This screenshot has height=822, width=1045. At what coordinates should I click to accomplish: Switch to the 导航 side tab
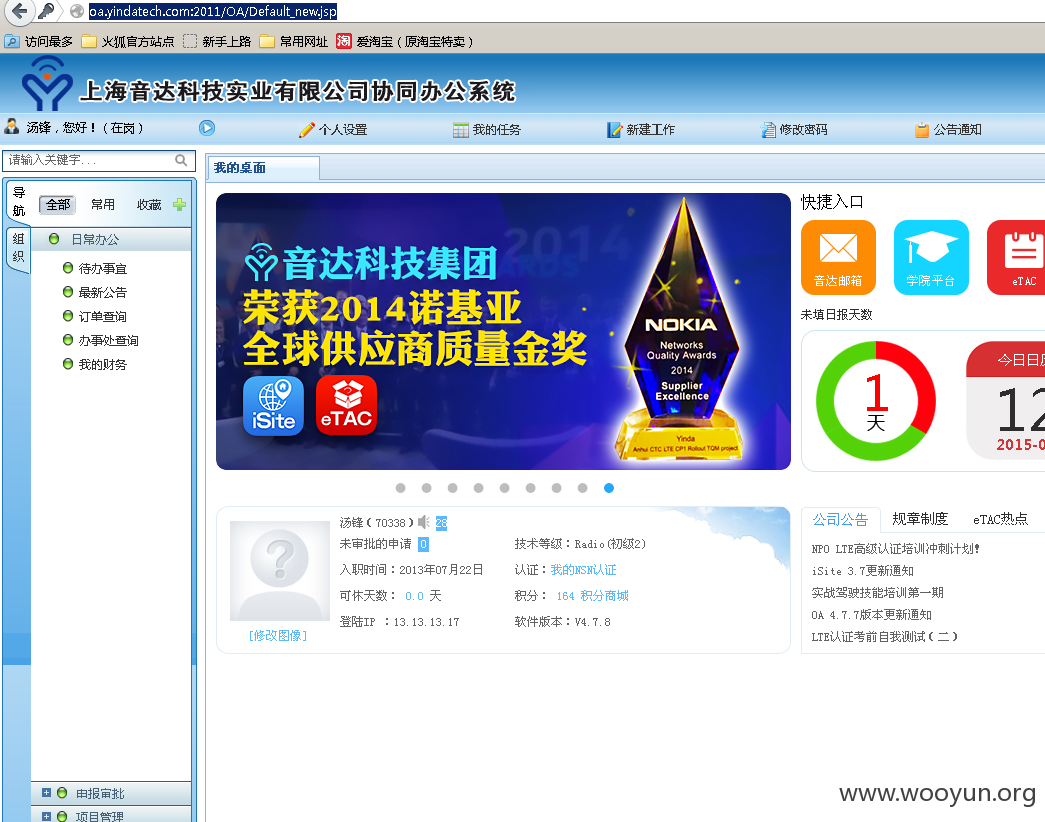point(19,201)
